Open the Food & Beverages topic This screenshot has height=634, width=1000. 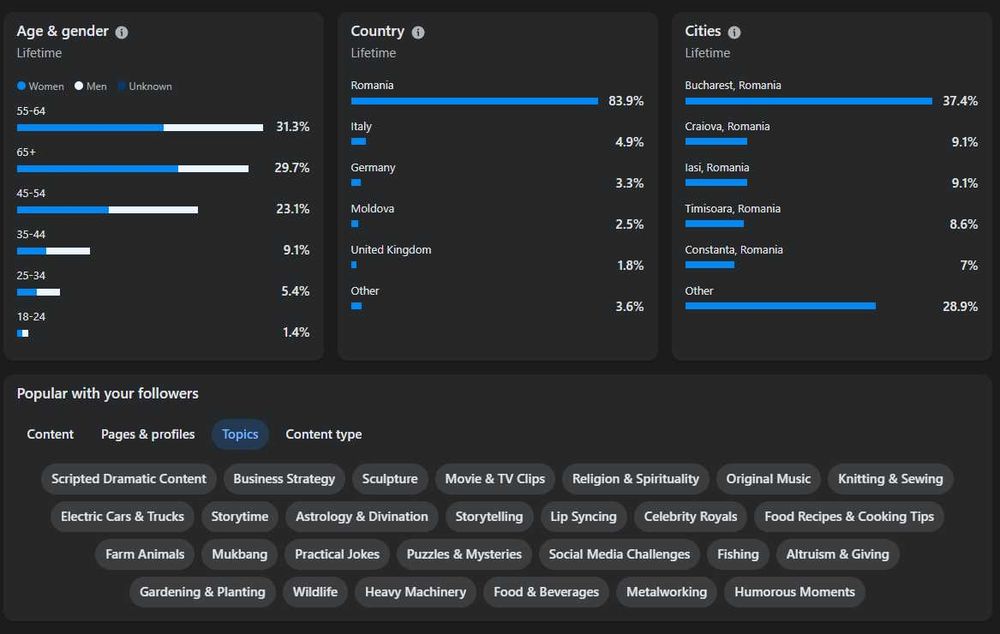[546, 592]
